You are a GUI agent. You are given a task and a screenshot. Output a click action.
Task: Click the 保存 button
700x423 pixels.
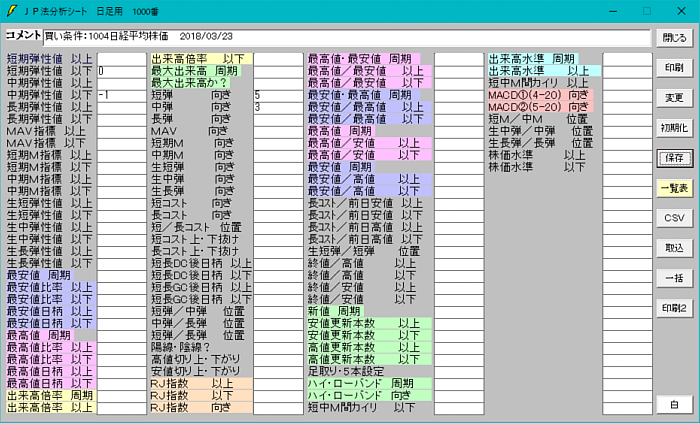click(x=675, y=158)
